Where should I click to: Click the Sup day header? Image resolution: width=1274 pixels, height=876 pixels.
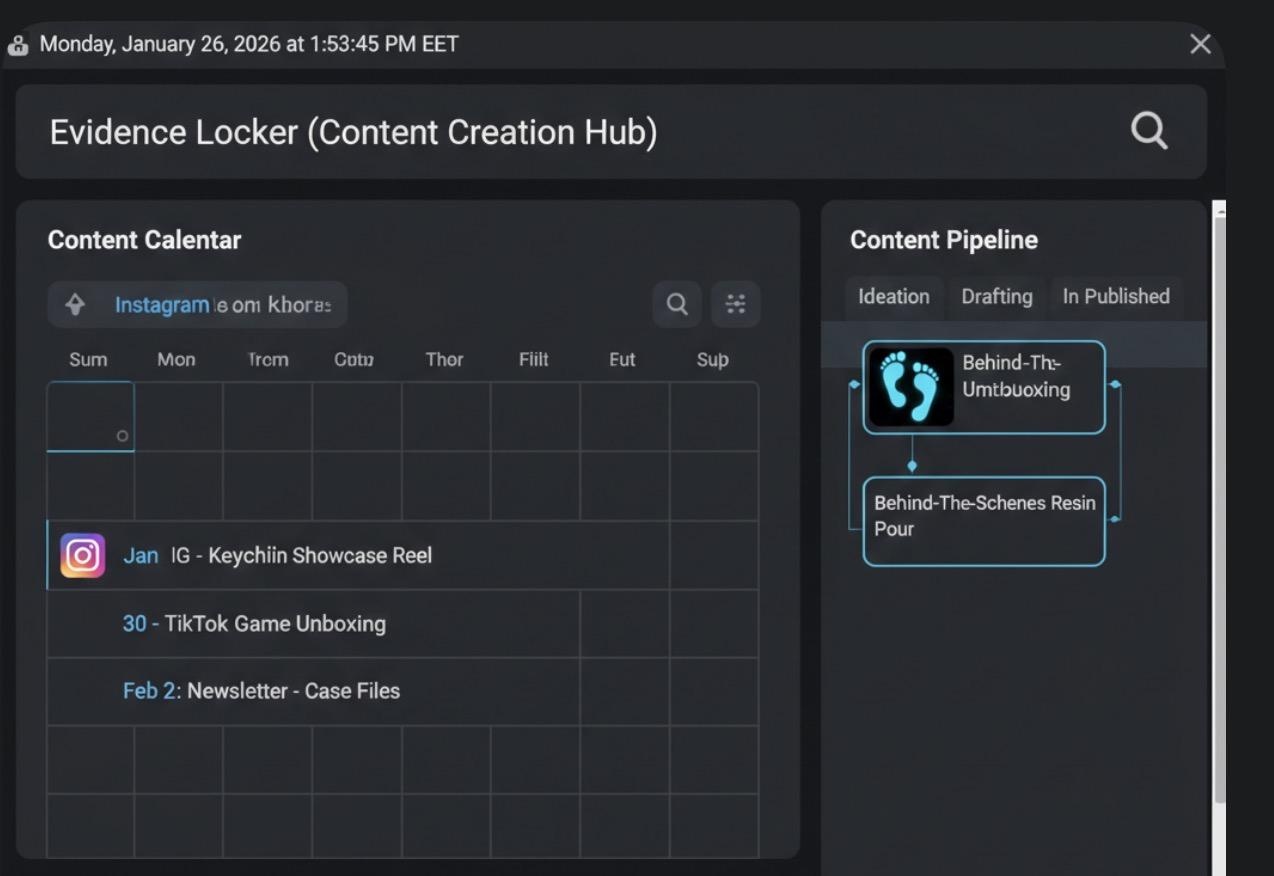pos(712,360)
